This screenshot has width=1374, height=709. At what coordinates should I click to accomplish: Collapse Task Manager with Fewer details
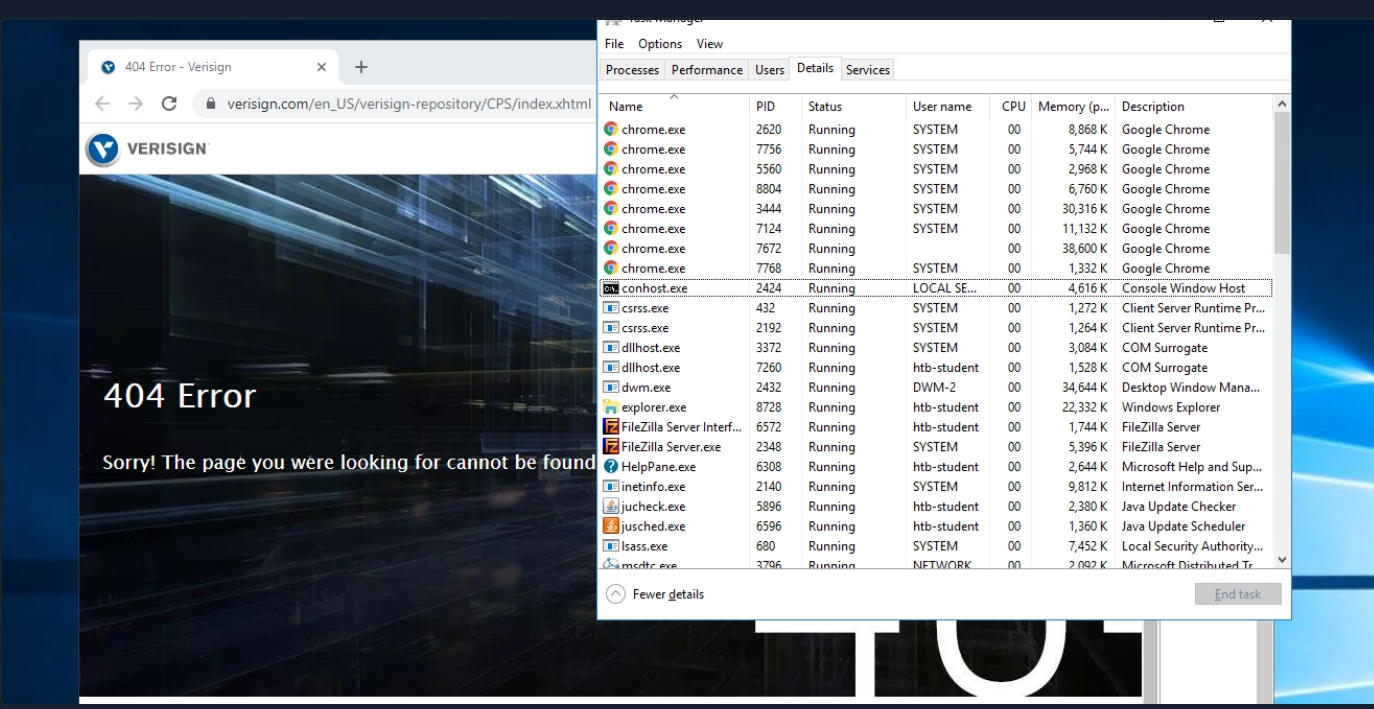(x=656, y=594)
